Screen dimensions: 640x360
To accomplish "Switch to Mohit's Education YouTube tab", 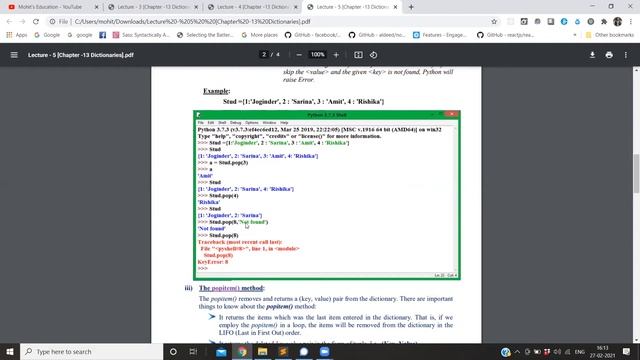I will point(51,7).
